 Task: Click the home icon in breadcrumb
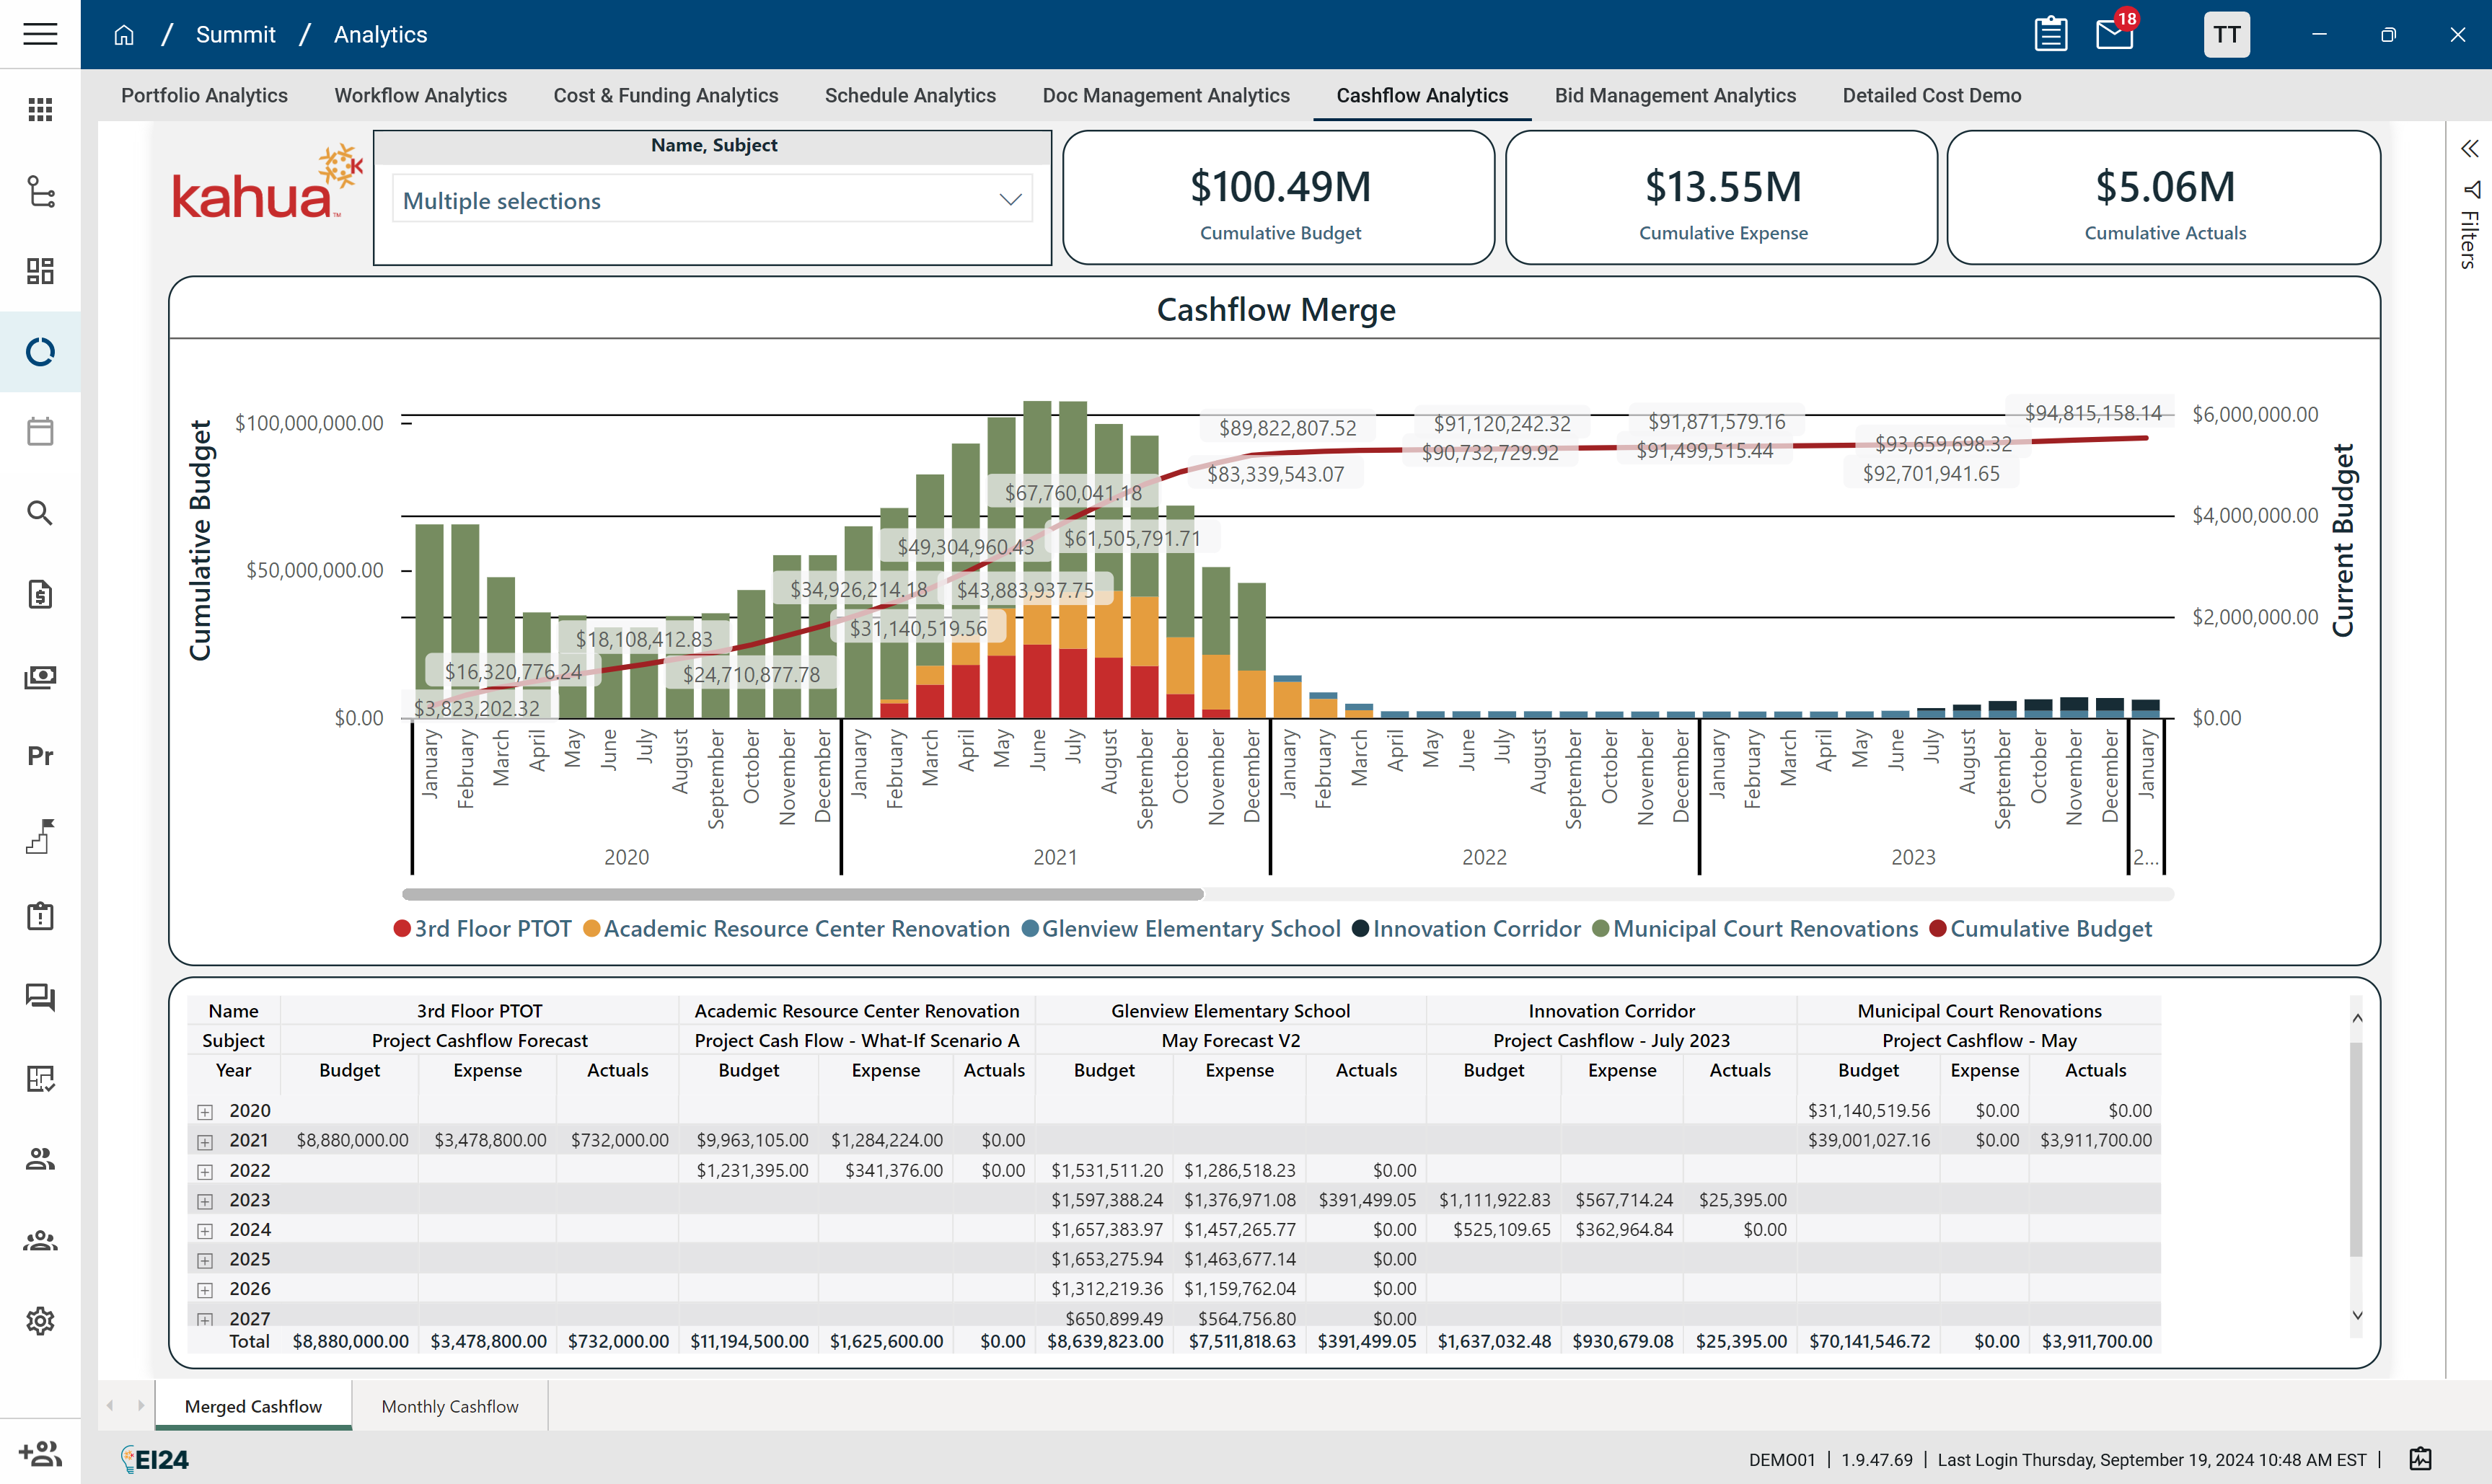[124, 35]
